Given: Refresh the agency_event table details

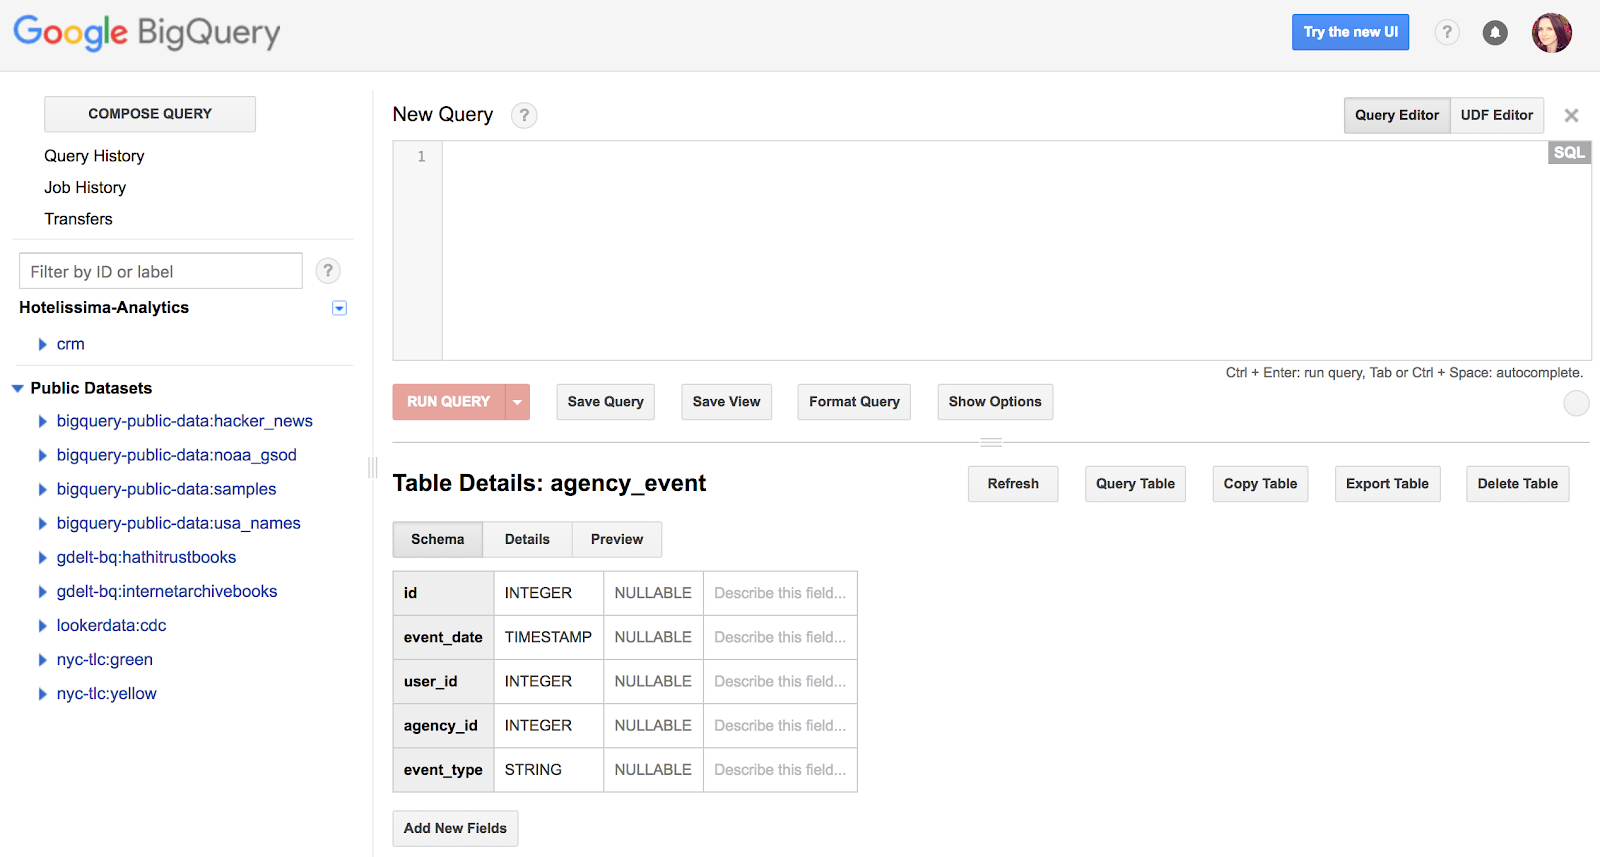Looking at the screenshot, I should 1013,484.
